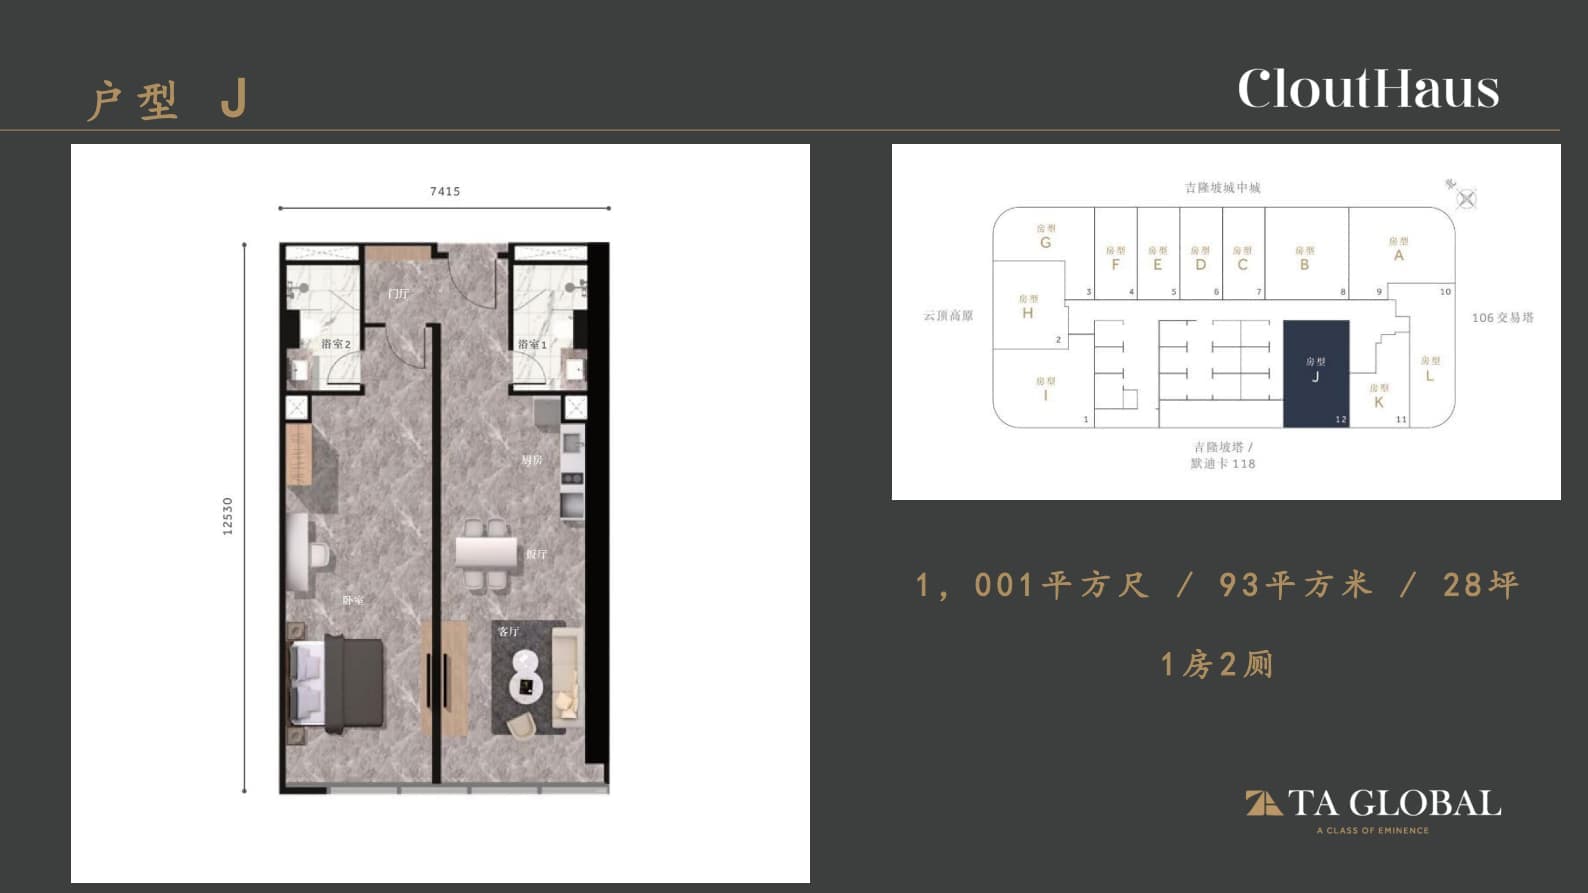Click the 1,001平方尺 area text
This screenshot has width=1588, height=893.
point(1034,585)
